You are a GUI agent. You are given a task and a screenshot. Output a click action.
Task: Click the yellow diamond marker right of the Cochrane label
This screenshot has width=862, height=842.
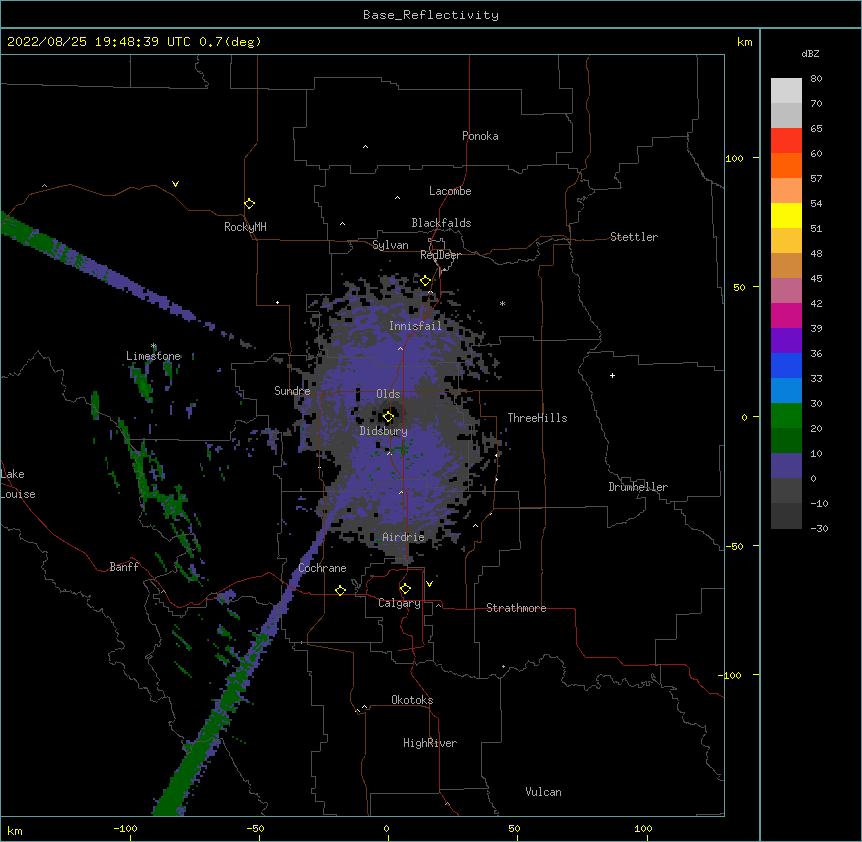coord(340,590)
